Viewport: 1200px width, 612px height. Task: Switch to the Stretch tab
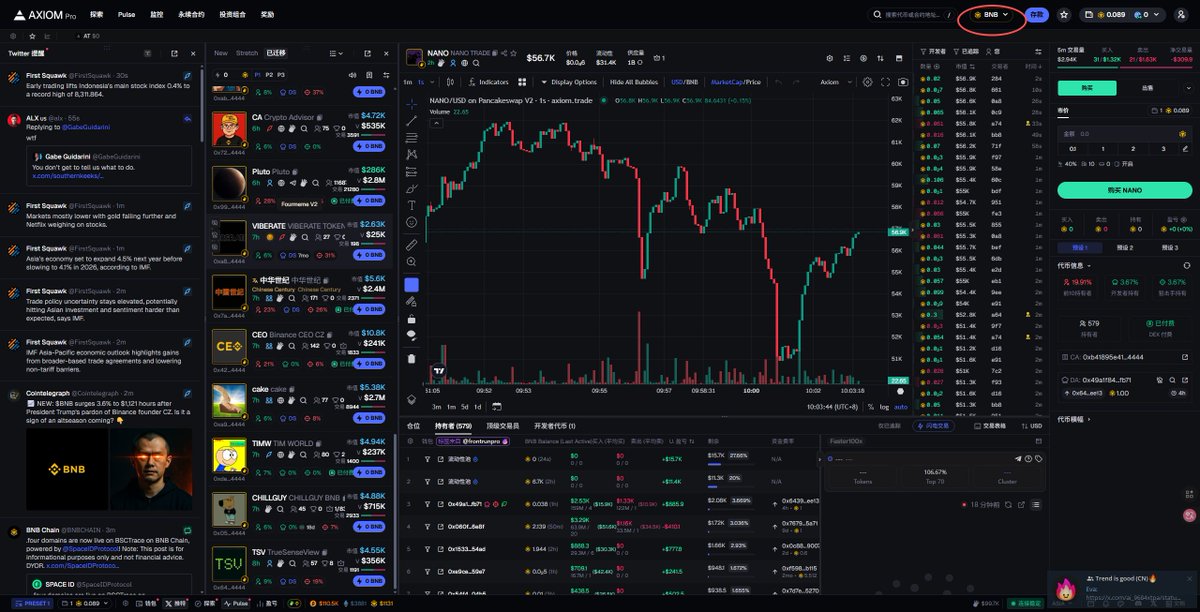(246, 53)
